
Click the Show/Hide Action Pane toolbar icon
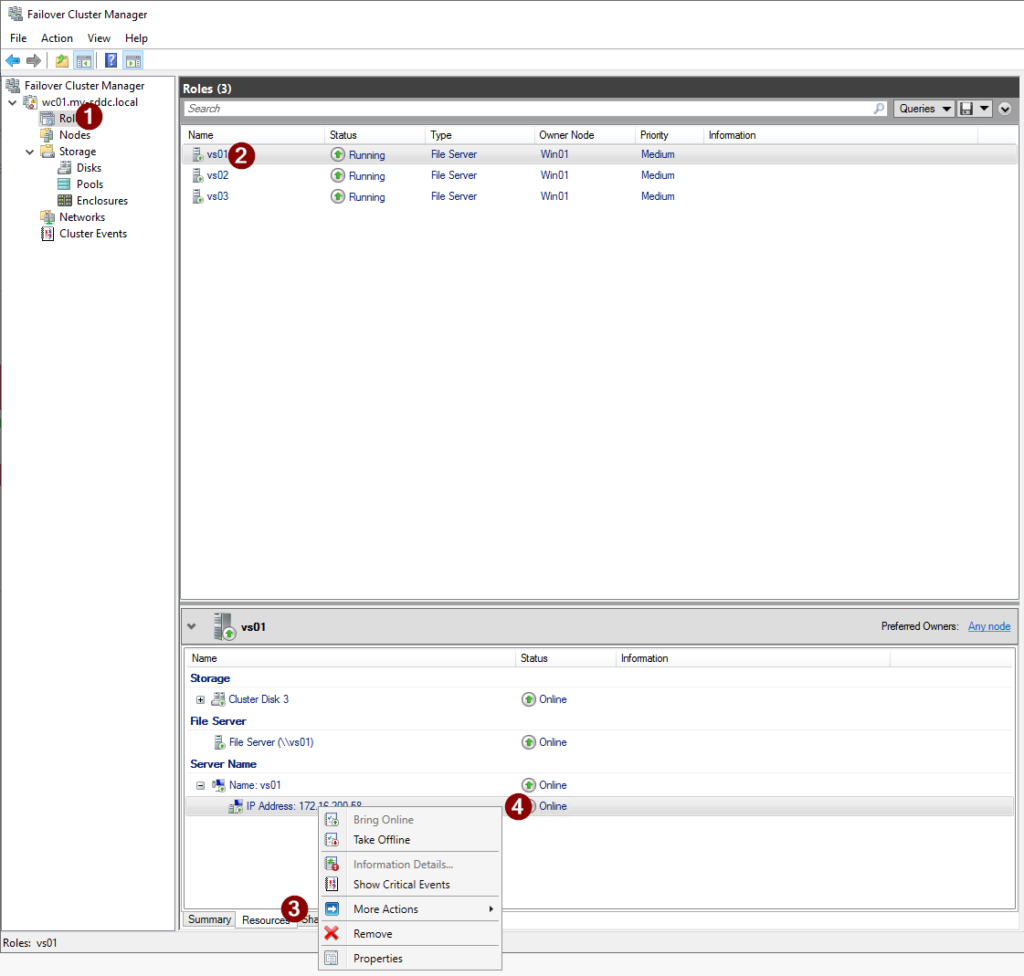point(133,61)
